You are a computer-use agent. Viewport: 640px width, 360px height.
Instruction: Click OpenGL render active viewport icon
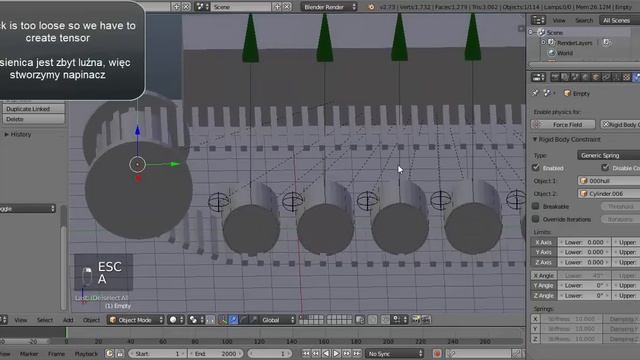[416, 320]
